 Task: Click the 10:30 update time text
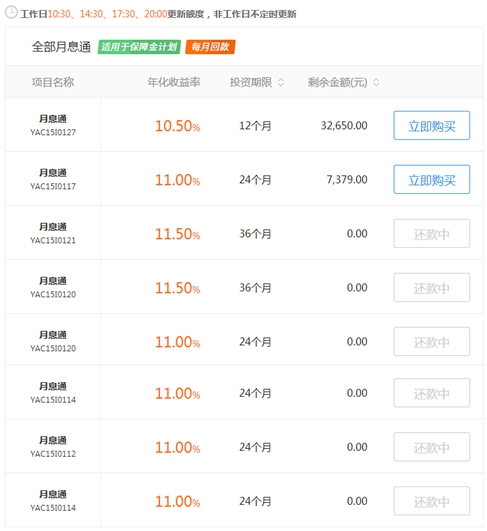pos(59,14)
